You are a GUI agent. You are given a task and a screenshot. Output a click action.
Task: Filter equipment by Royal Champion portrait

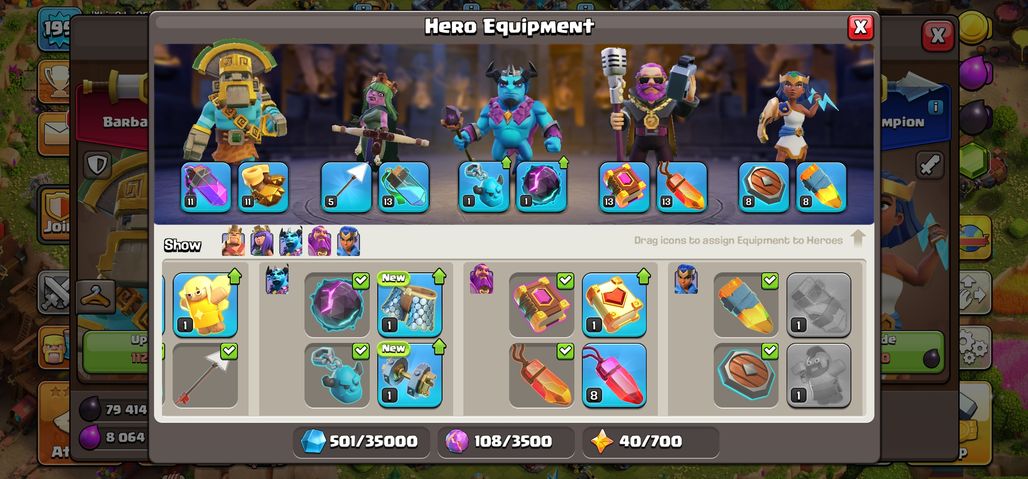point(348,241)
